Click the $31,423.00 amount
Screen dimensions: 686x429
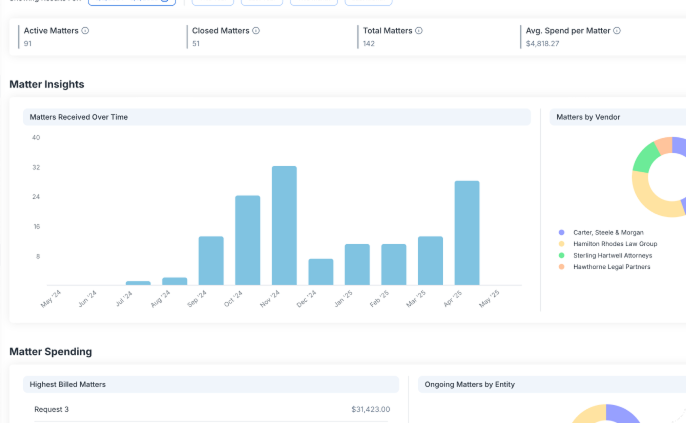coord(371,409)
